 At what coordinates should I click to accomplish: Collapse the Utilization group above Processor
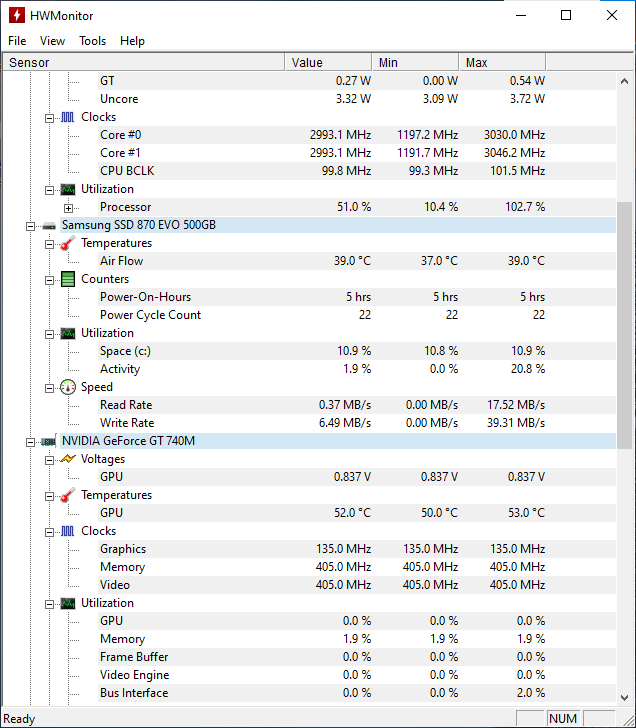point(49,190)
